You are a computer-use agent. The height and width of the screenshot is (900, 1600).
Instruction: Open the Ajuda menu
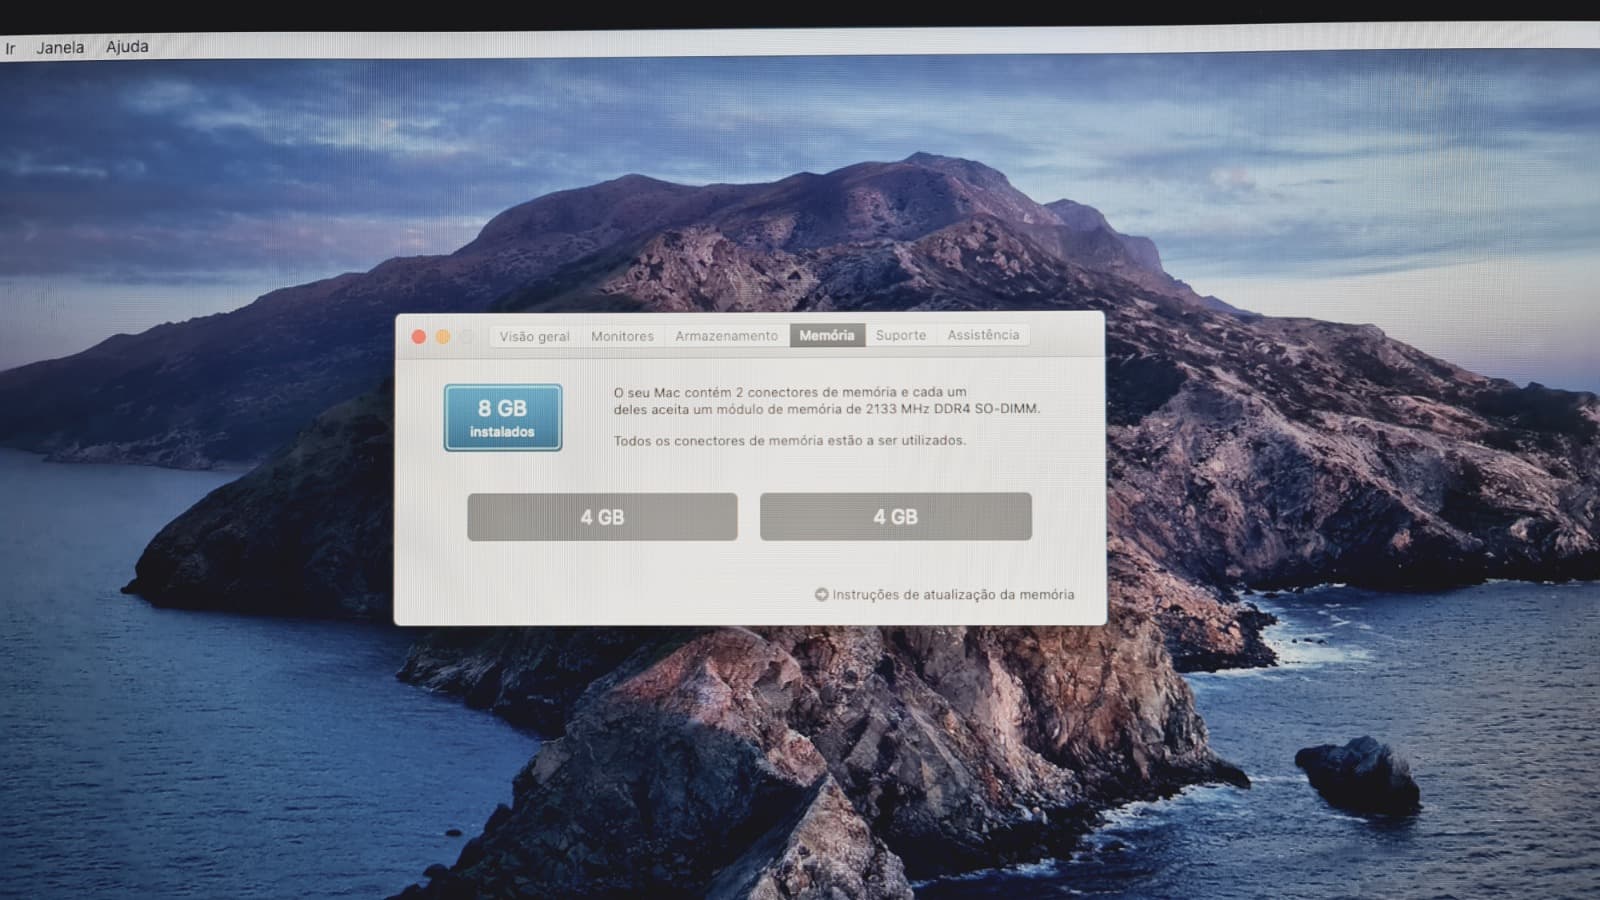point(127,46)
